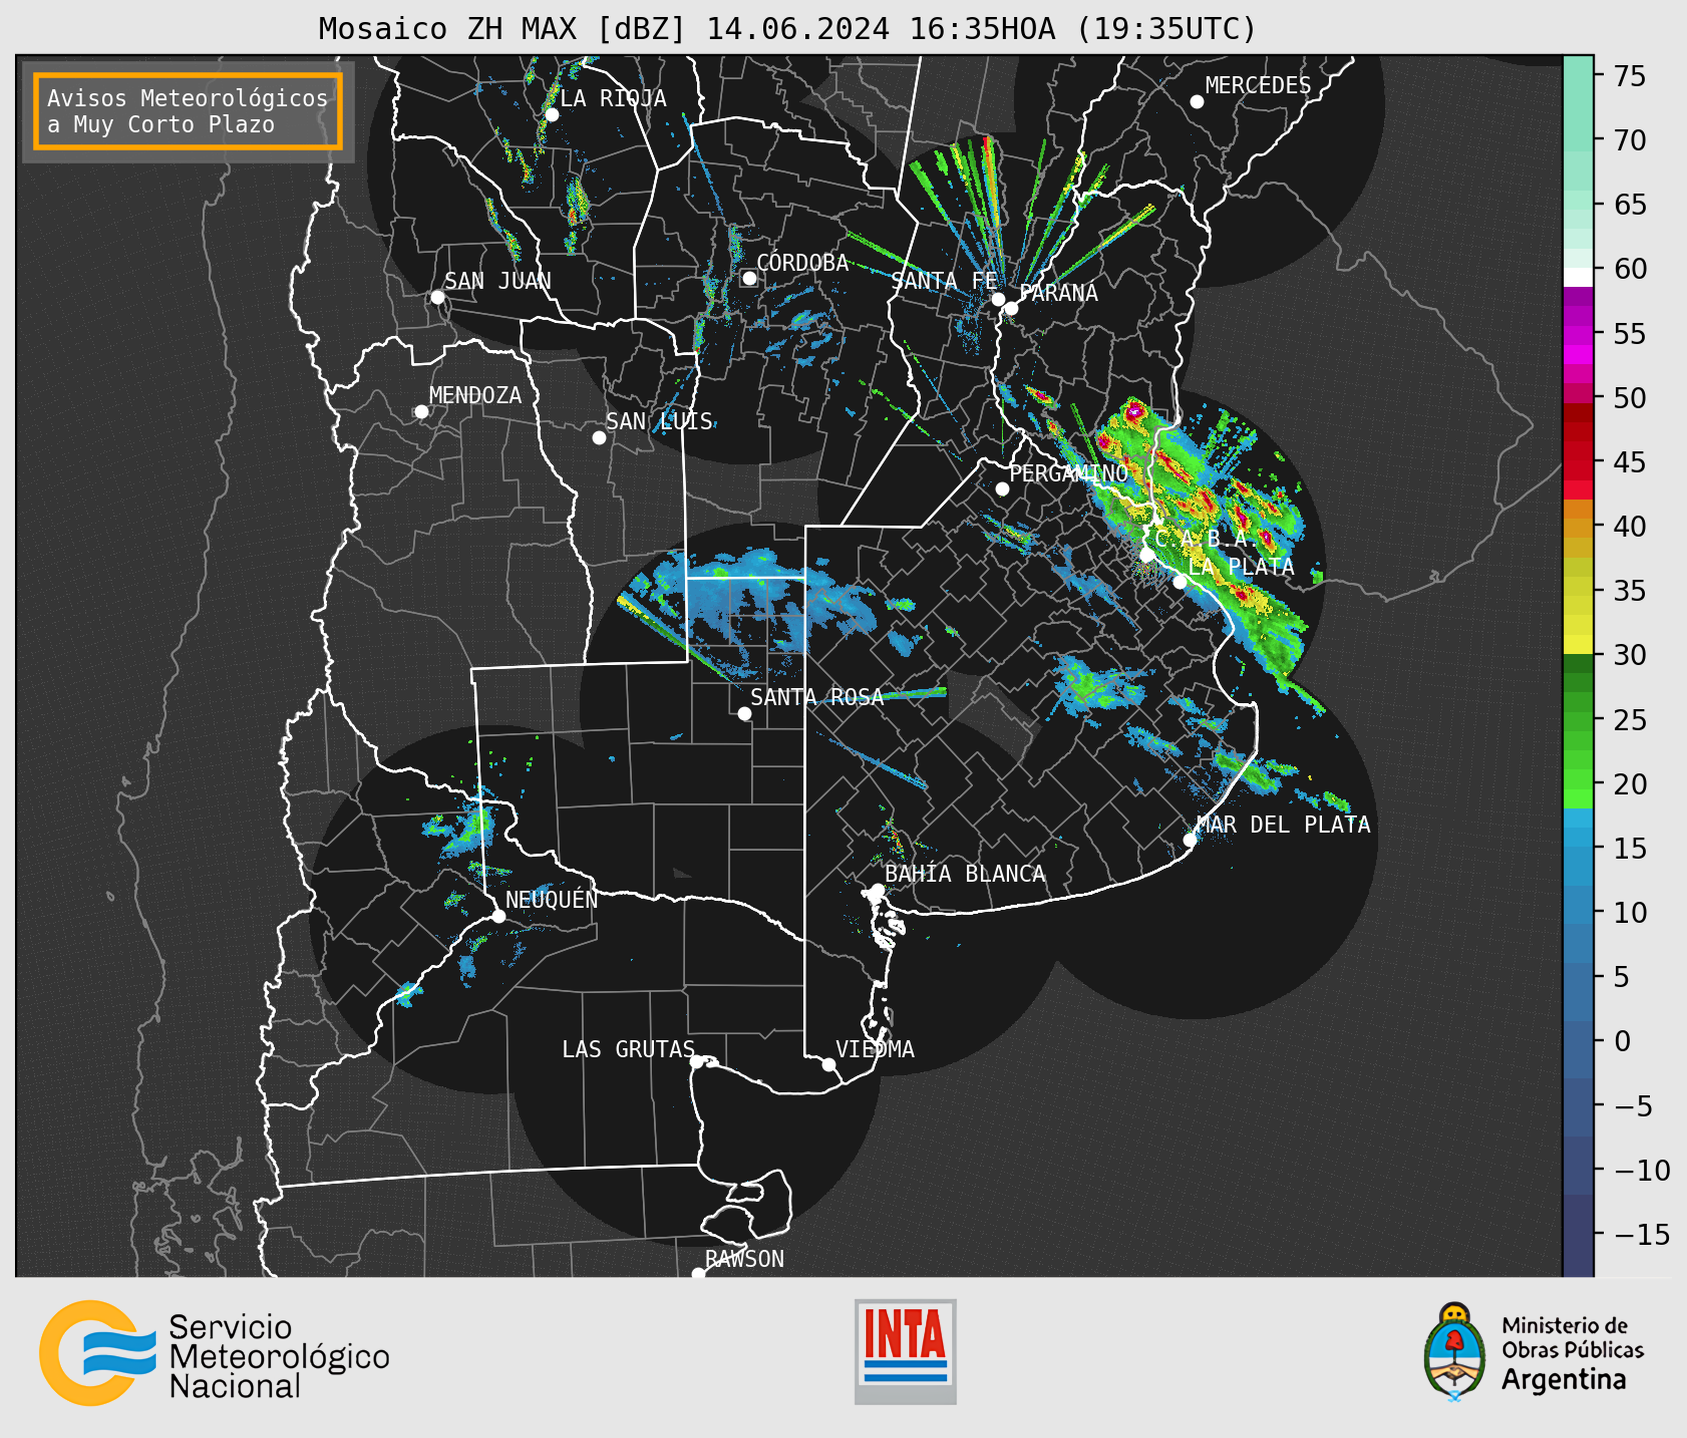
Task: Click the BAHÍA BLANCA map label
Action: point(965,873)
